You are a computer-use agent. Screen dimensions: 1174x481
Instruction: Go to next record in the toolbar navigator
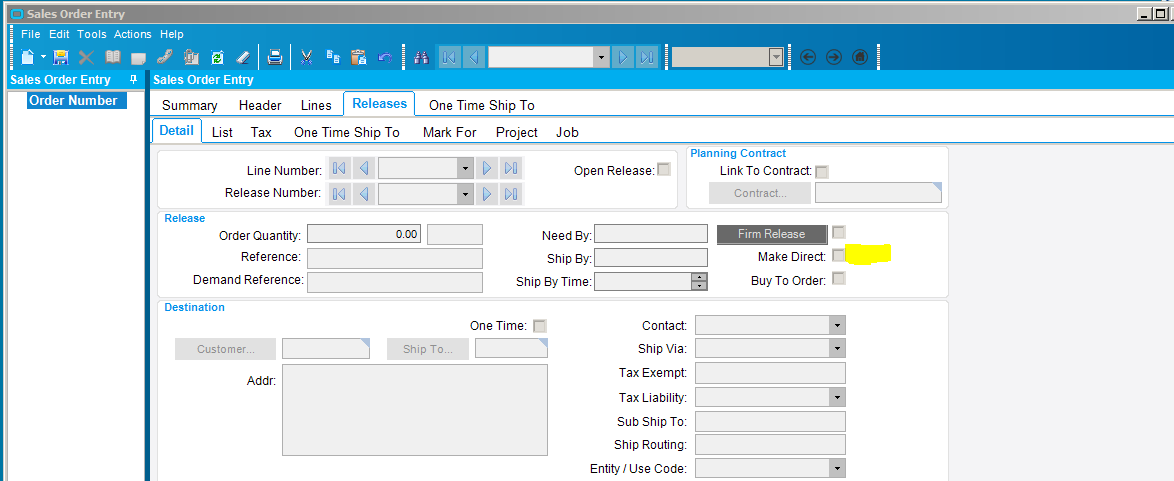coord(623,58)
